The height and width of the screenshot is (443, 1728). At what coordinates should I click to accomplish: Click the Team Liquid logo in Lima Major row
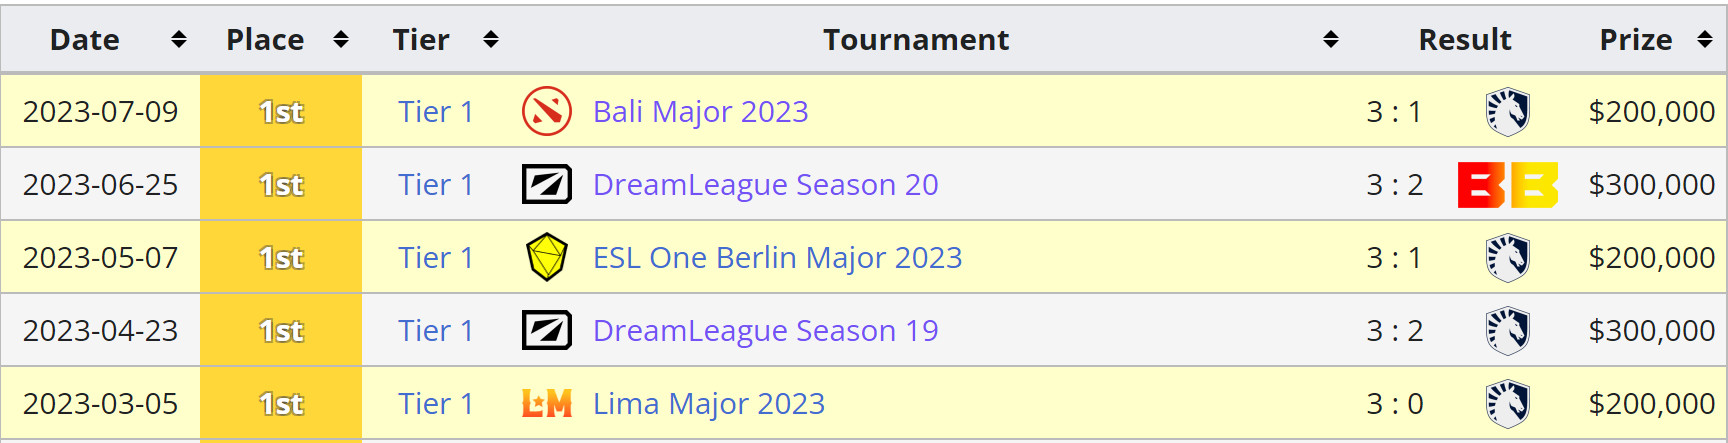tap(1507, 403)
